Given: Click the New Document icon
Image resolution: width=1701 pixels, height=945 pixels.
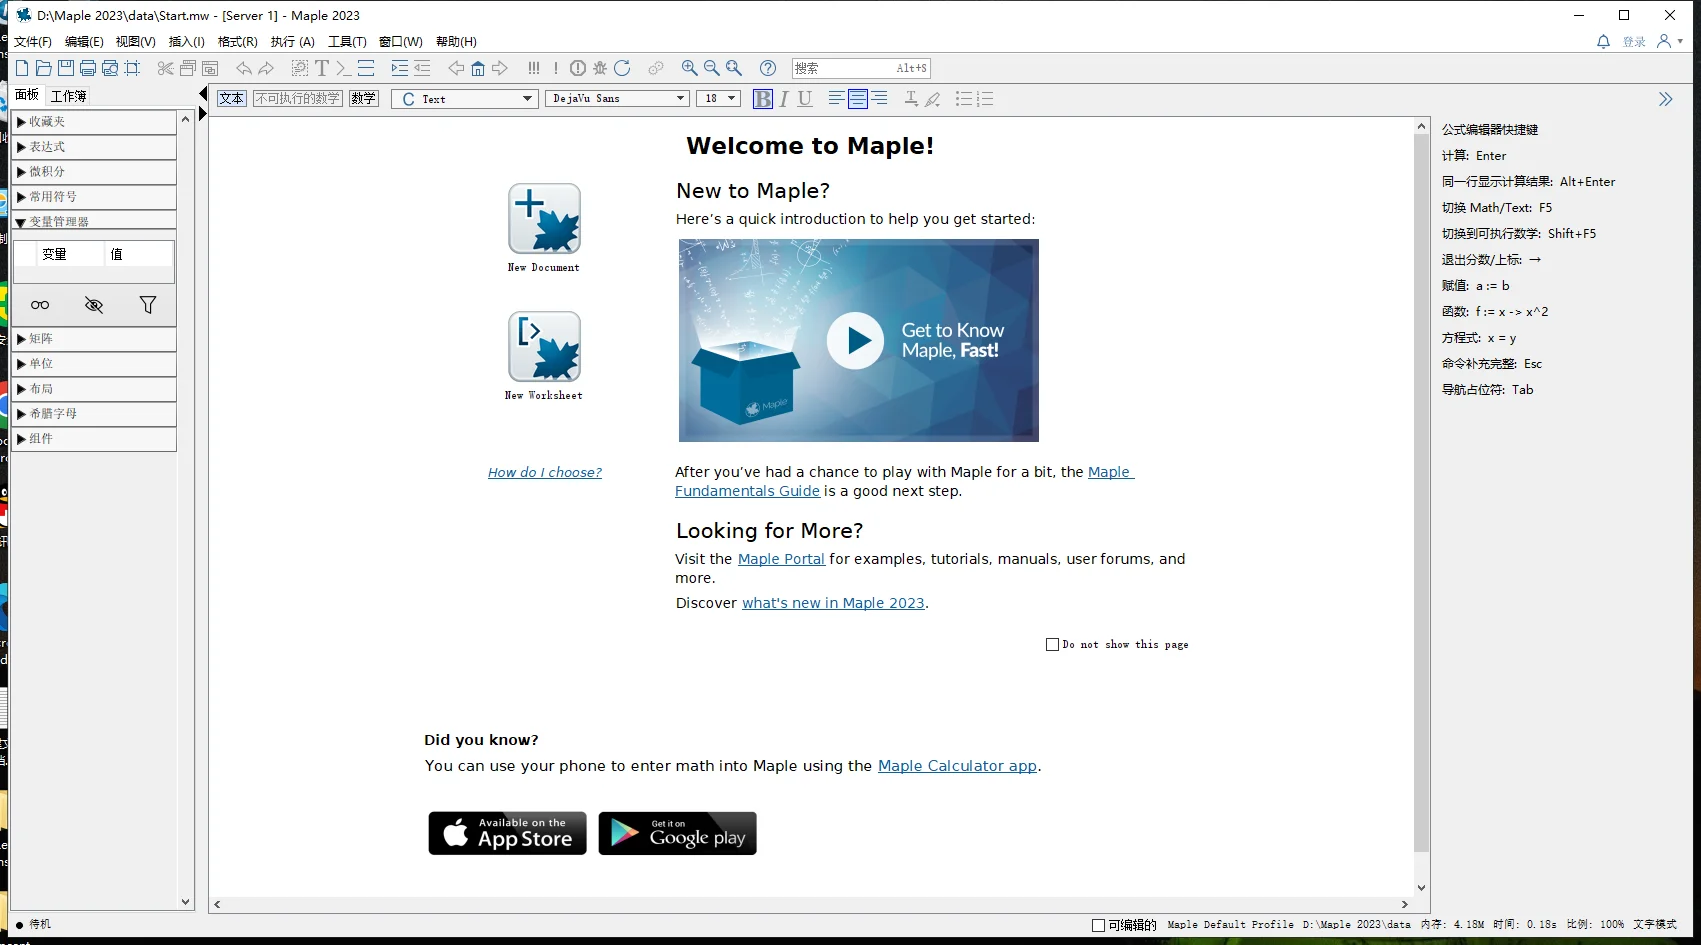Looking at the screenshot, I should (x=544, y=219).
